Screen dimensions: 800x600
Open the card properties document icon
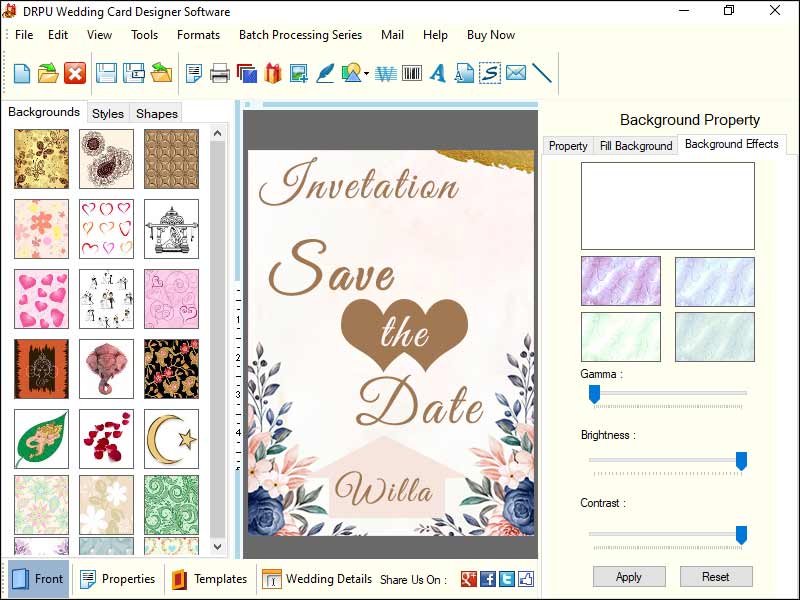(194, 73)
